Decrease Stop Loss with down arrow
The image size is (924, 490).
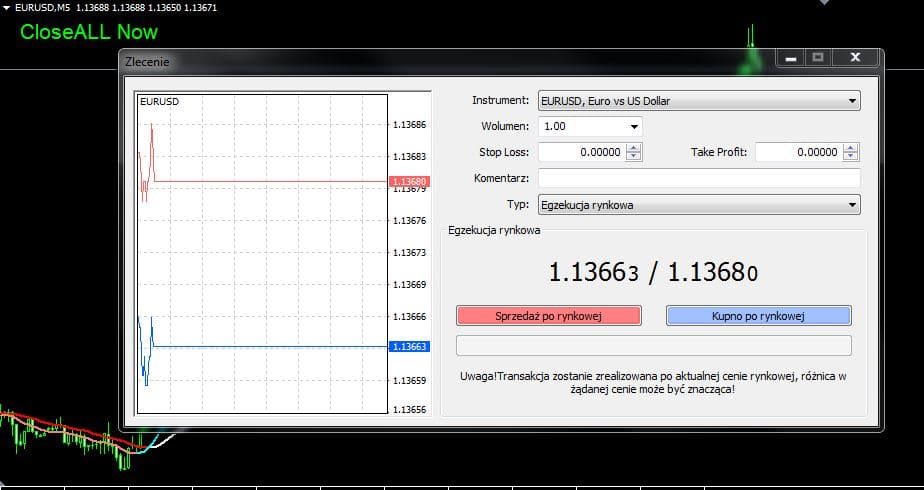coord(634,157)
